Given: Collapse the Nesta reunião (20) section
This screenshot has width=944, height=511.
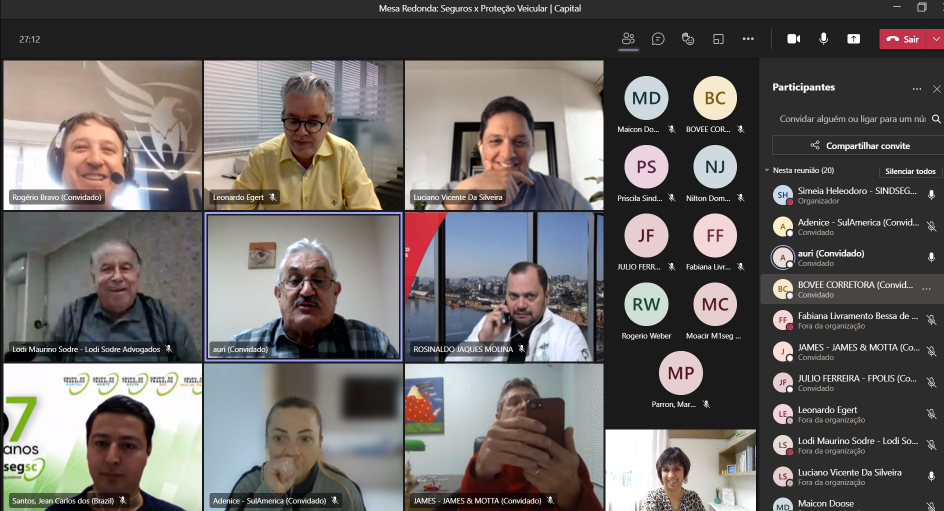Looking at the screenshot, I should (x=767, y=171).
